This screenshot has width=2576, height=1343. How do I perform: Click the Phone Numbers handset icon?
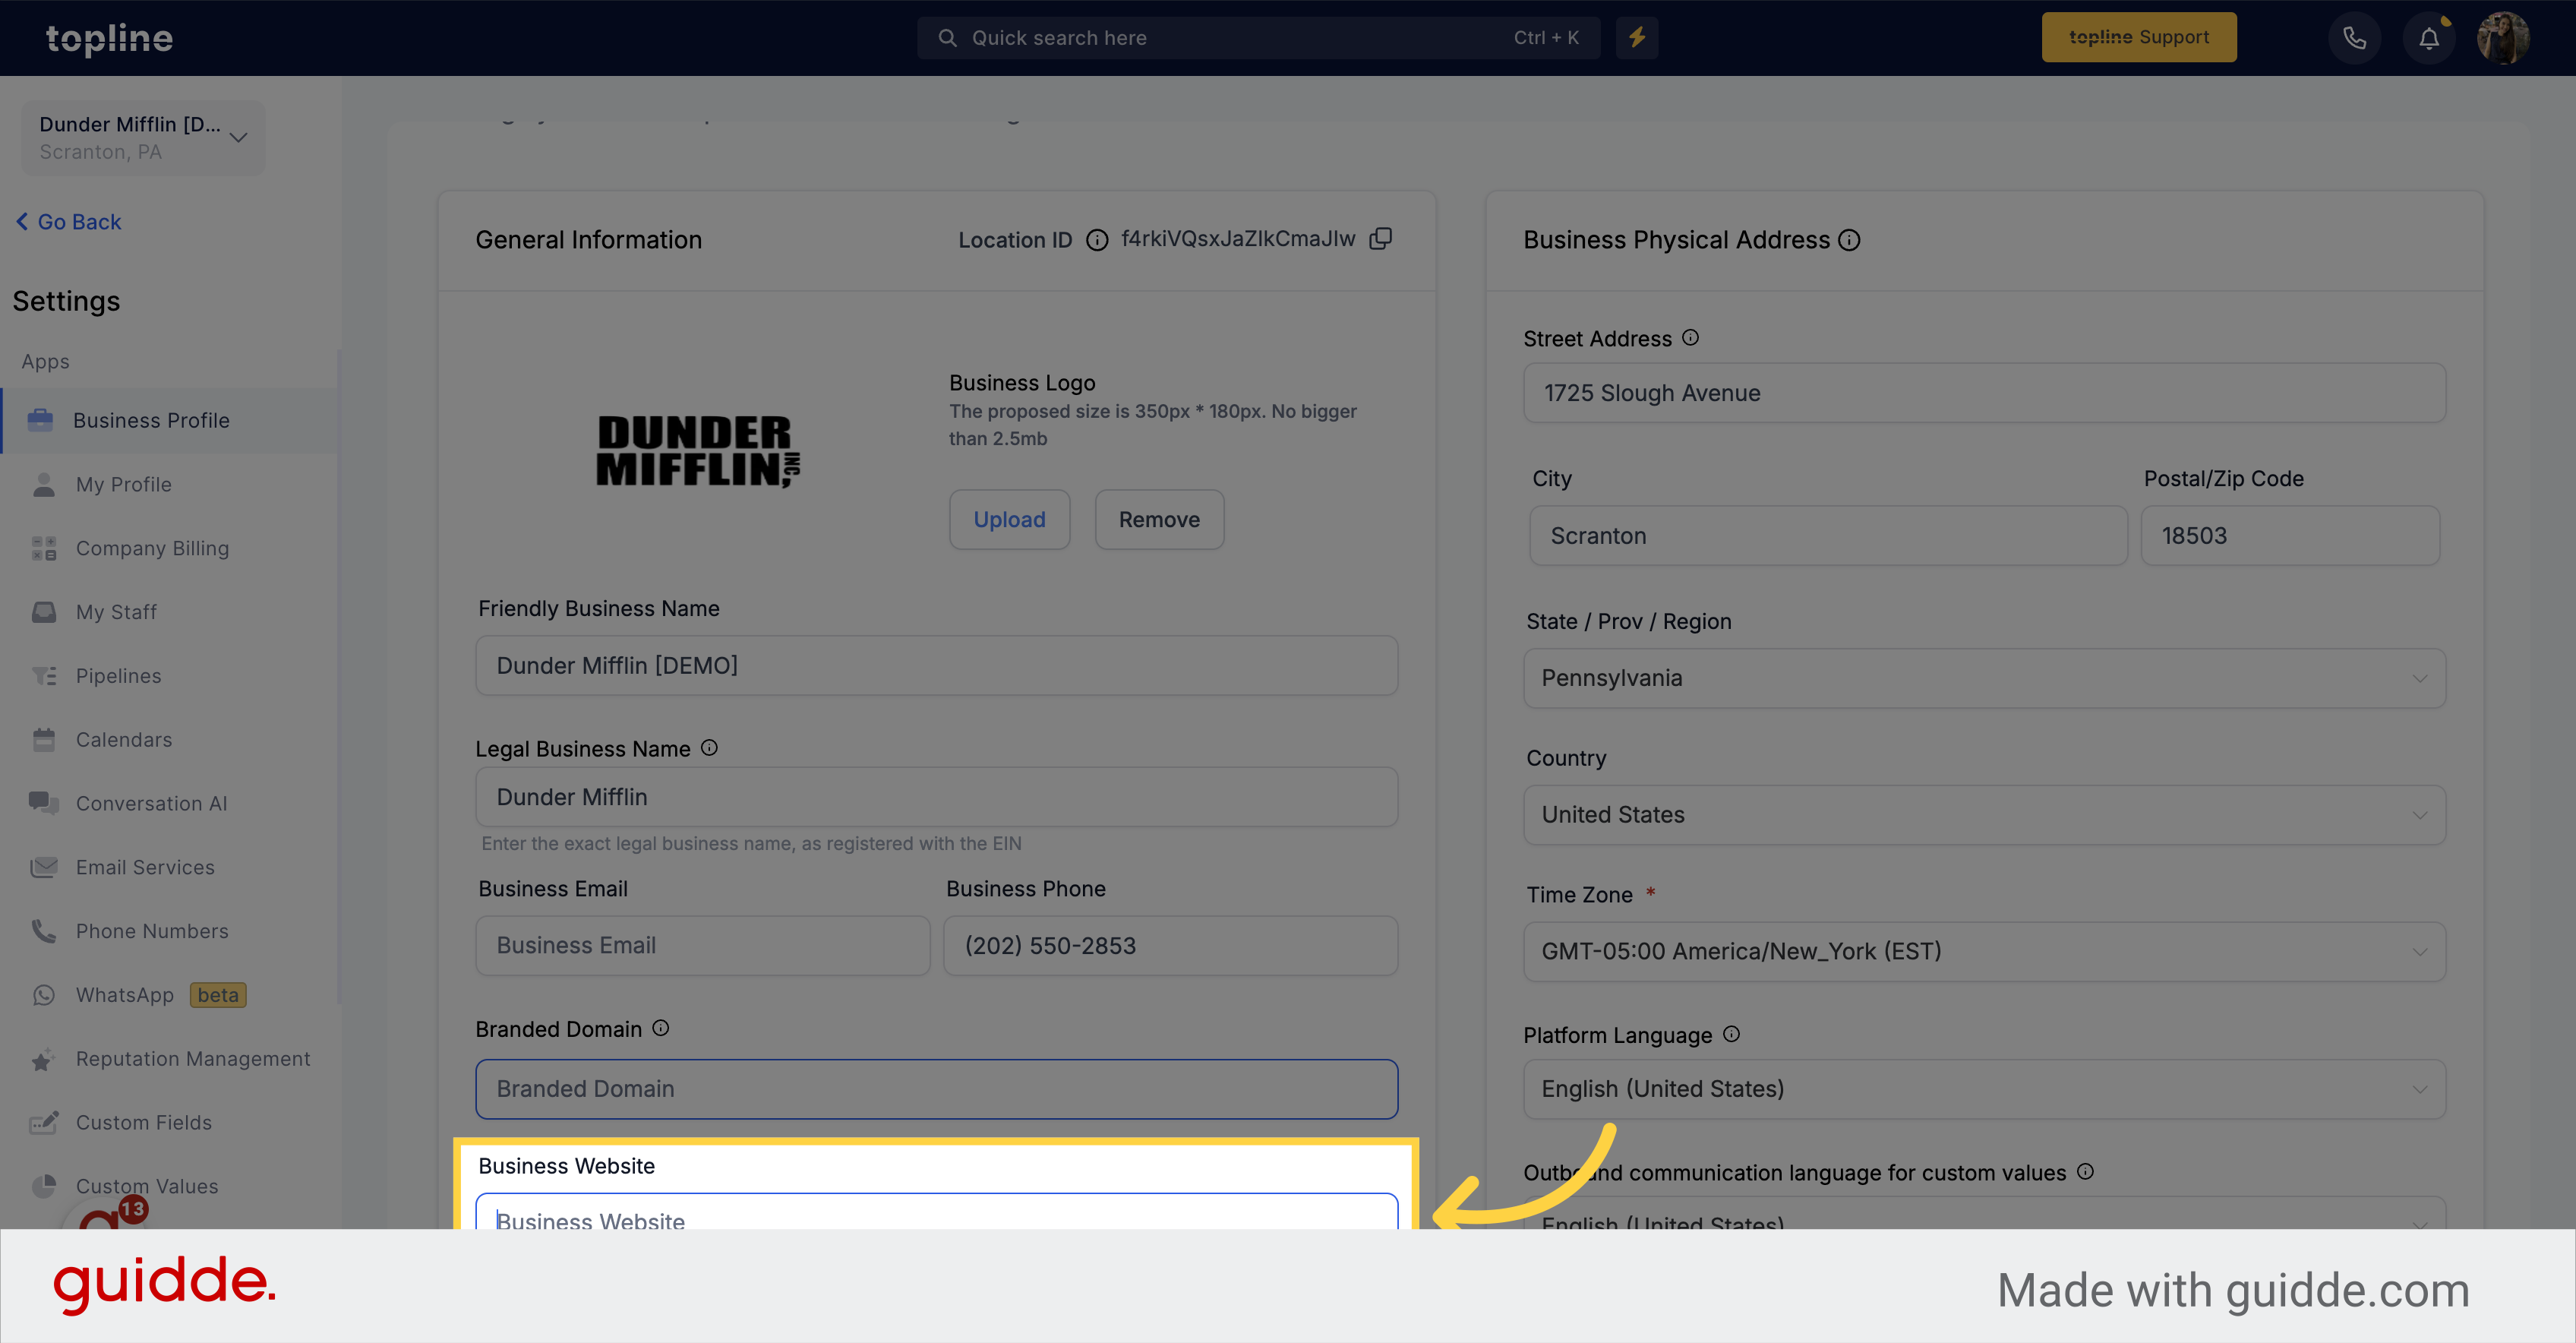[x=44, y=931]
